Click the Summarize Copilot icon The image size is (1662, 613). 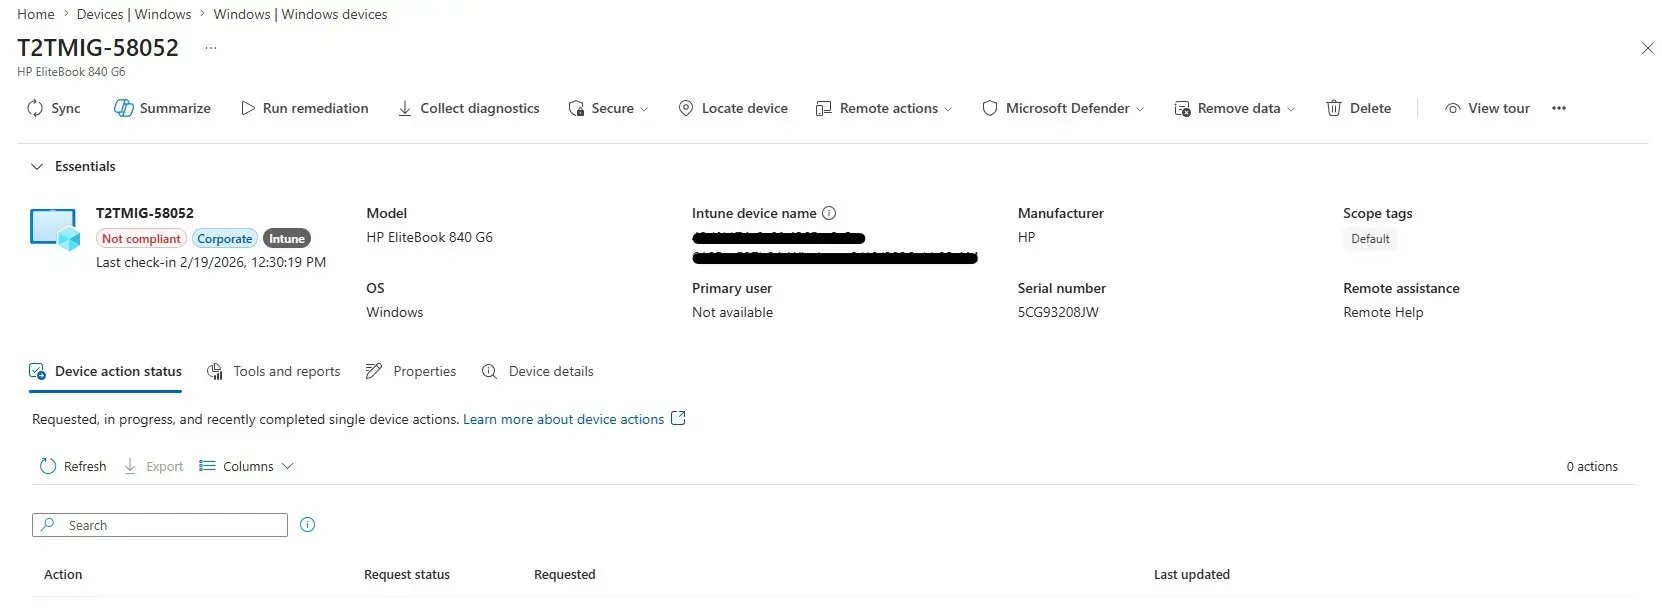123,108
